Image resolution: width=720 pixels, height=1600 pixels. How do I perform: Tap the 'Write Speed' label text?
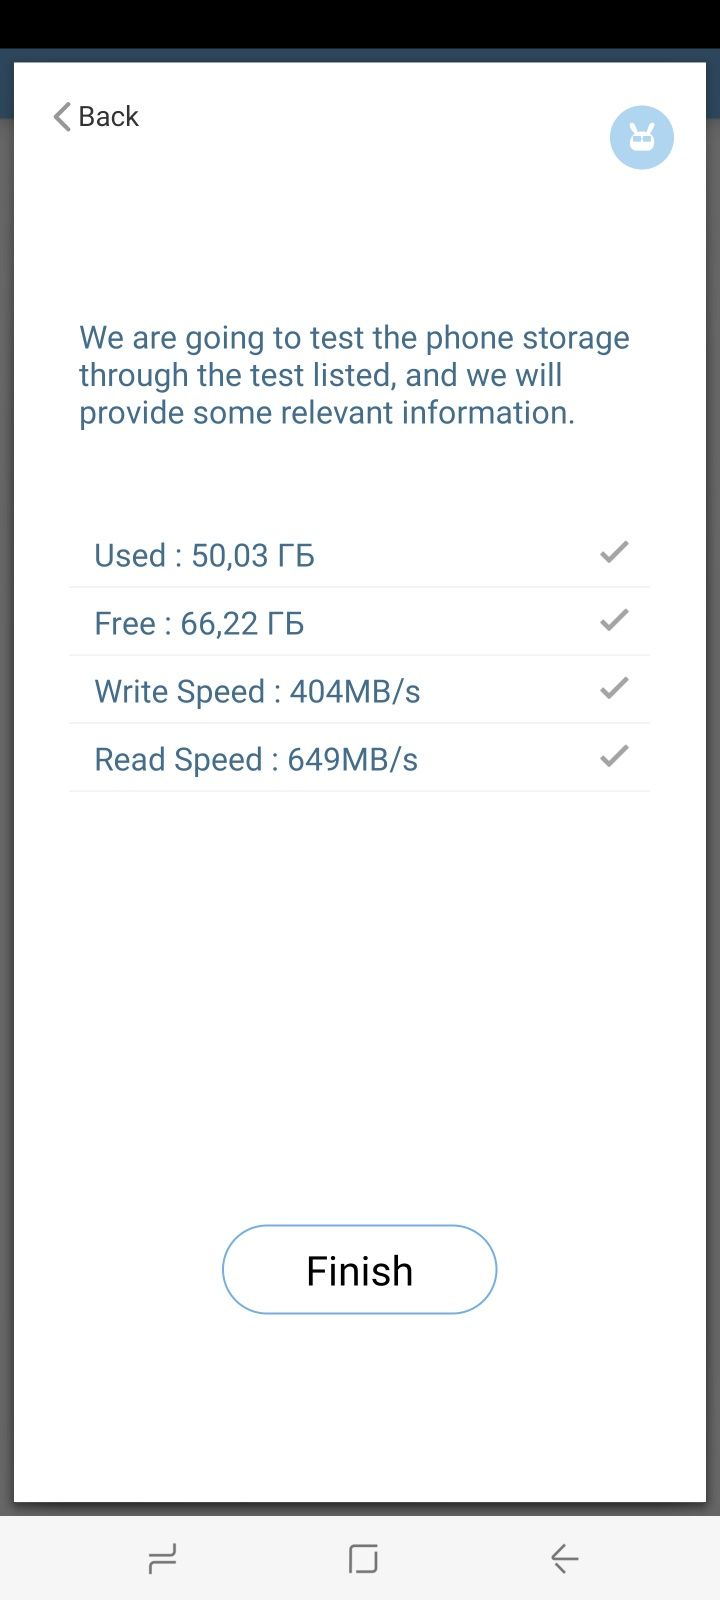pos(180,691)
